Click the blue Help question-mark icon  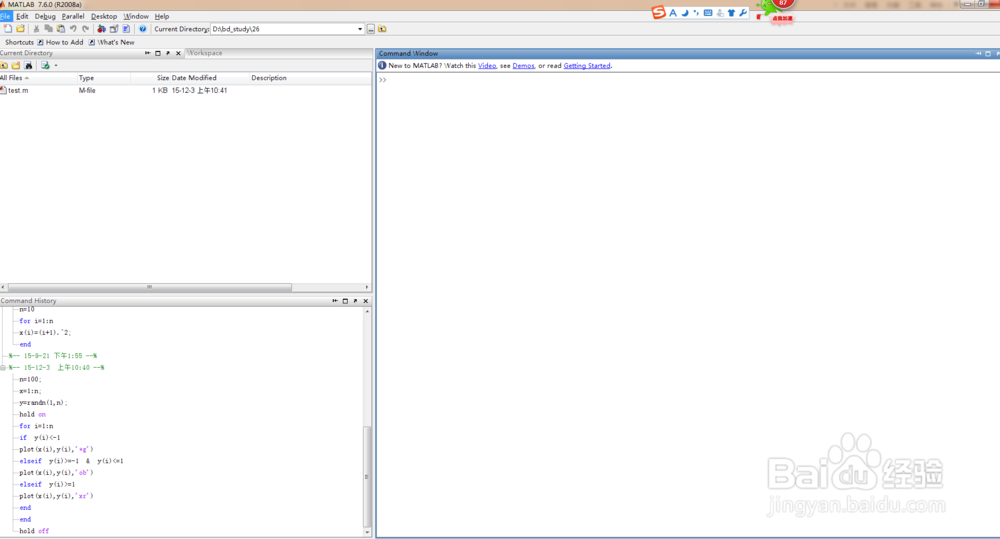[142, 29]
